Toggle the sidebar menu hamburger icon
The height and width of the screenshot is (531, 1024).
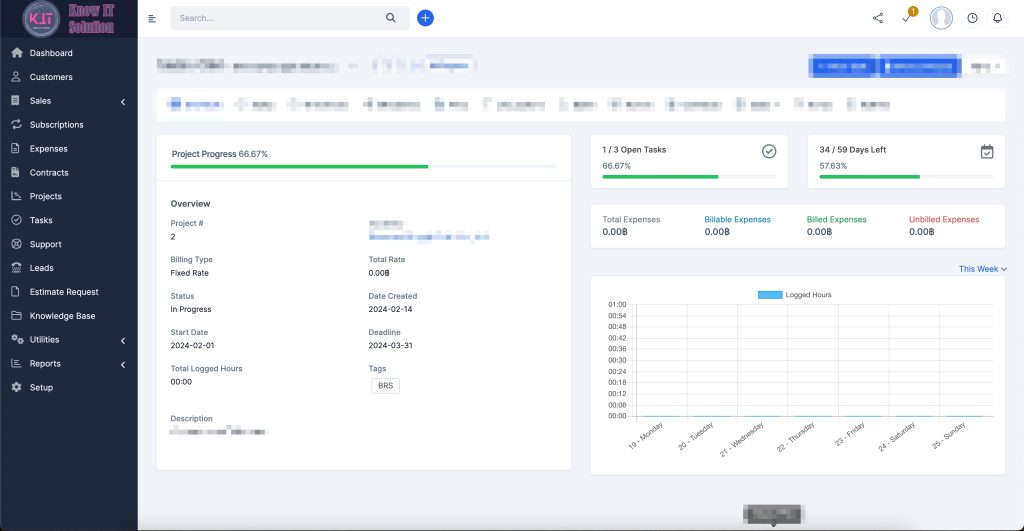152,18
